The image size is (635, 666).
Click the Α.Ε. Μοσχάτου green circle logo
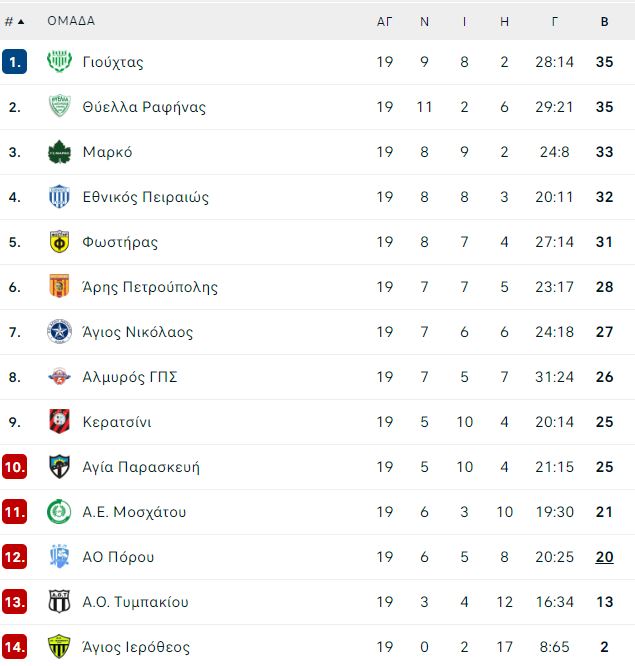pyautogui.click(x=59, y=511)
